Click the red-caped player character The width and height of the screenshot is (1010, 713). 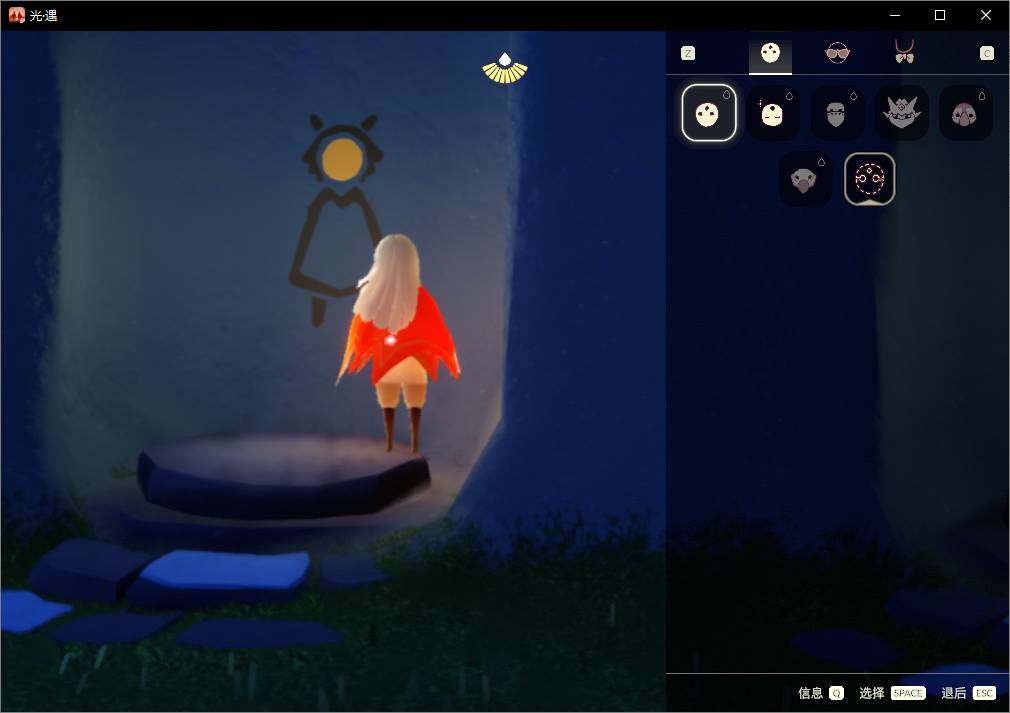coord(399,341)
